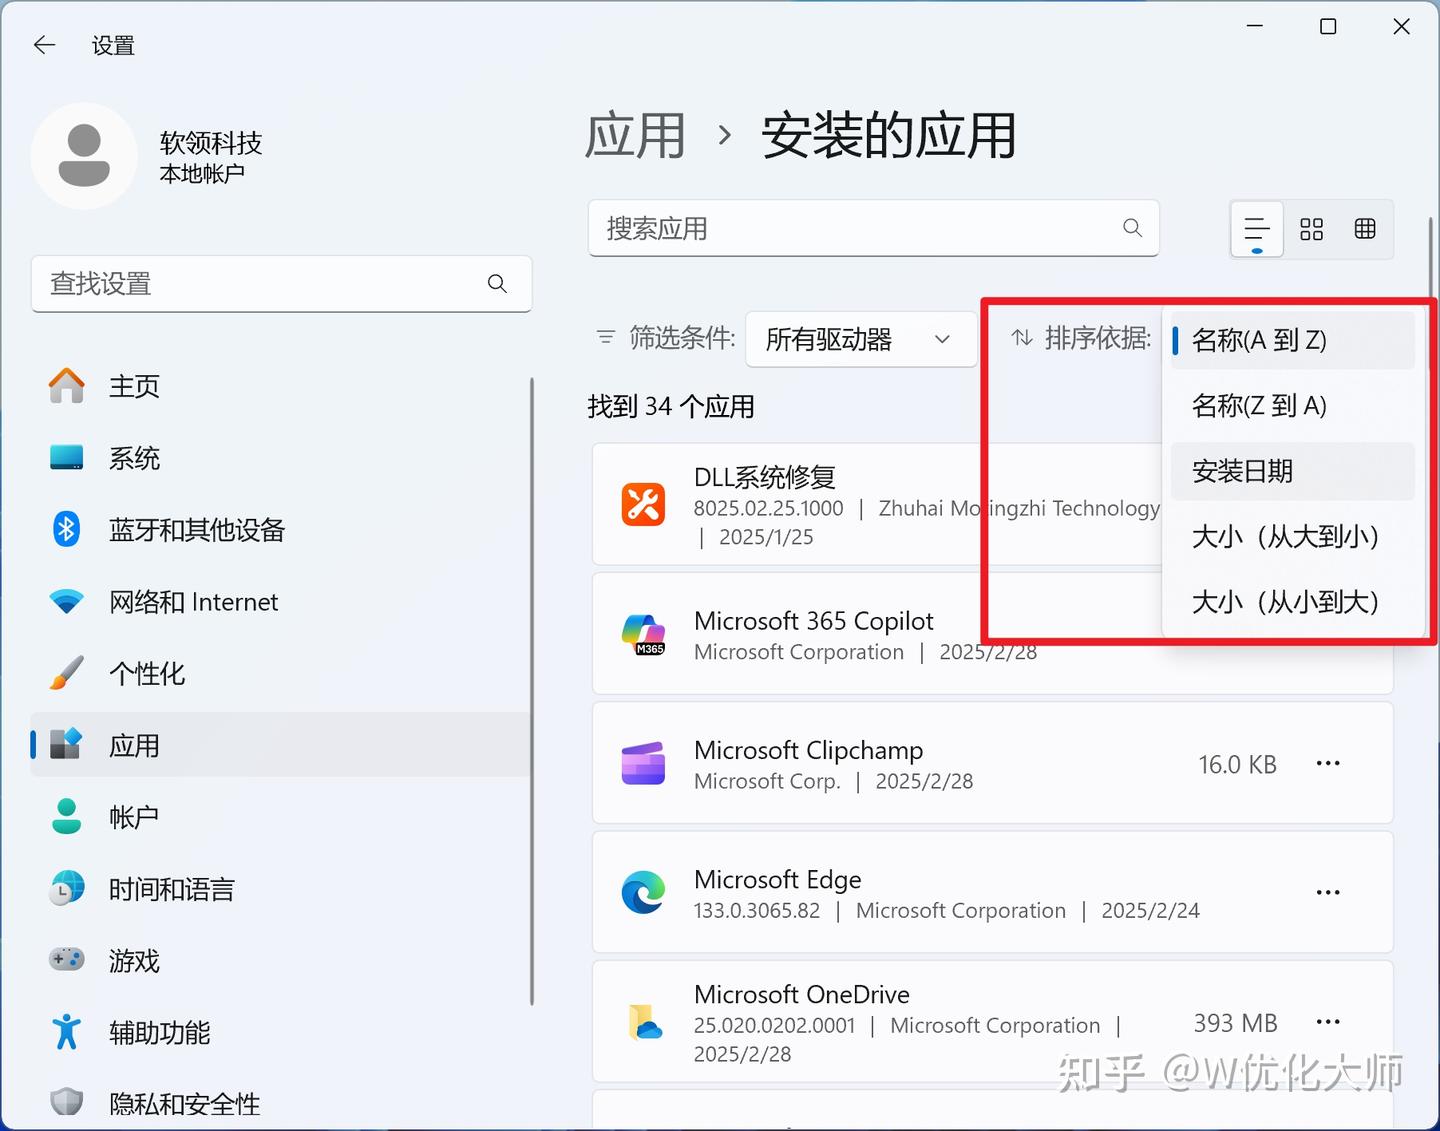The width and height of the screenshot is (1440, 1131).
Task: Click the 393 MB size value
Action: pos(1236,1023)
